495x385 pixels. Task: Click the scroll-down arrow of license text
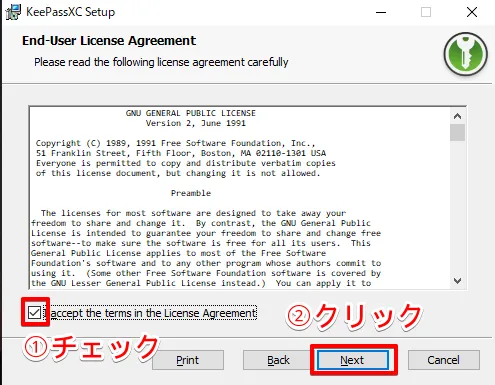[457, 281]
